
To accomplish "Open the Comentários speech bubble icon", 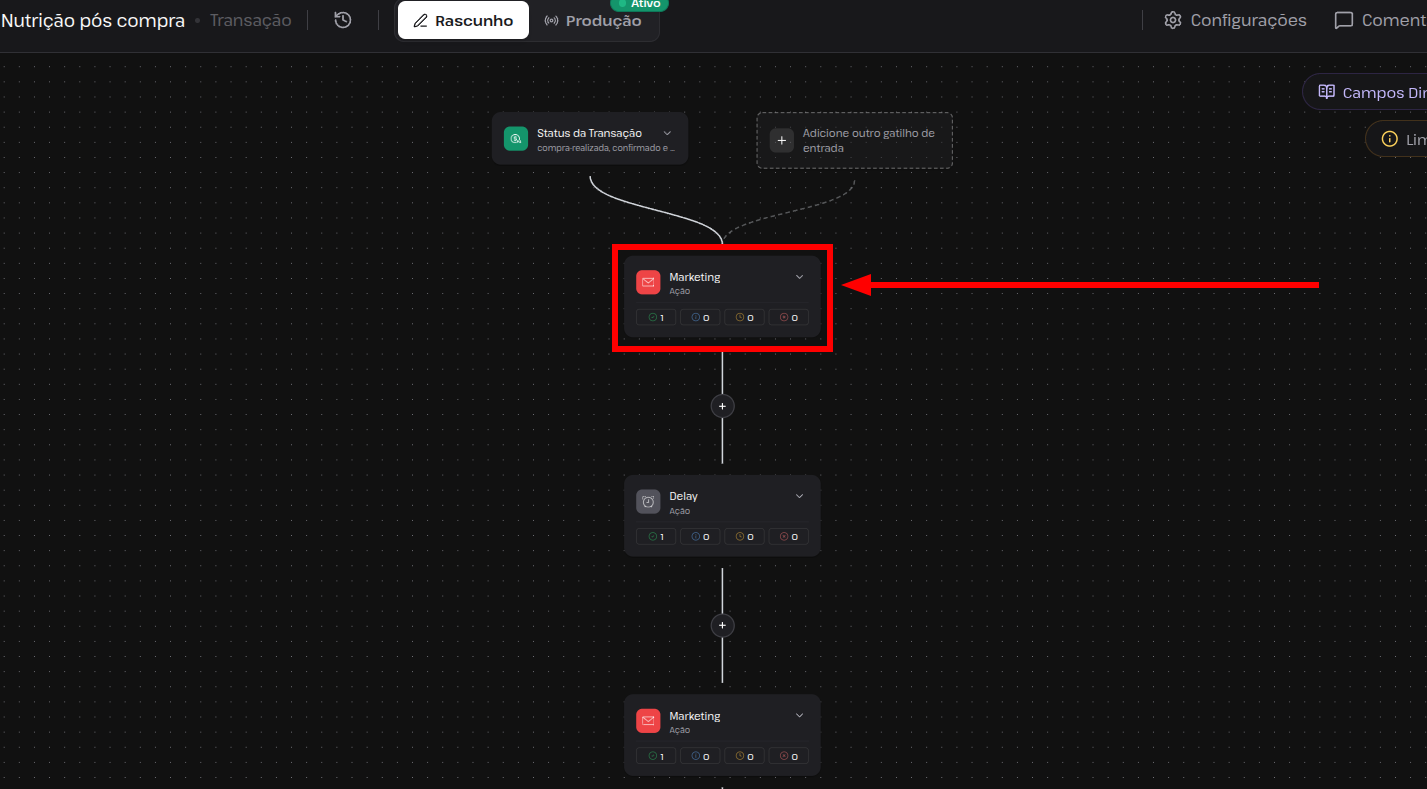I will [1344, 20].
